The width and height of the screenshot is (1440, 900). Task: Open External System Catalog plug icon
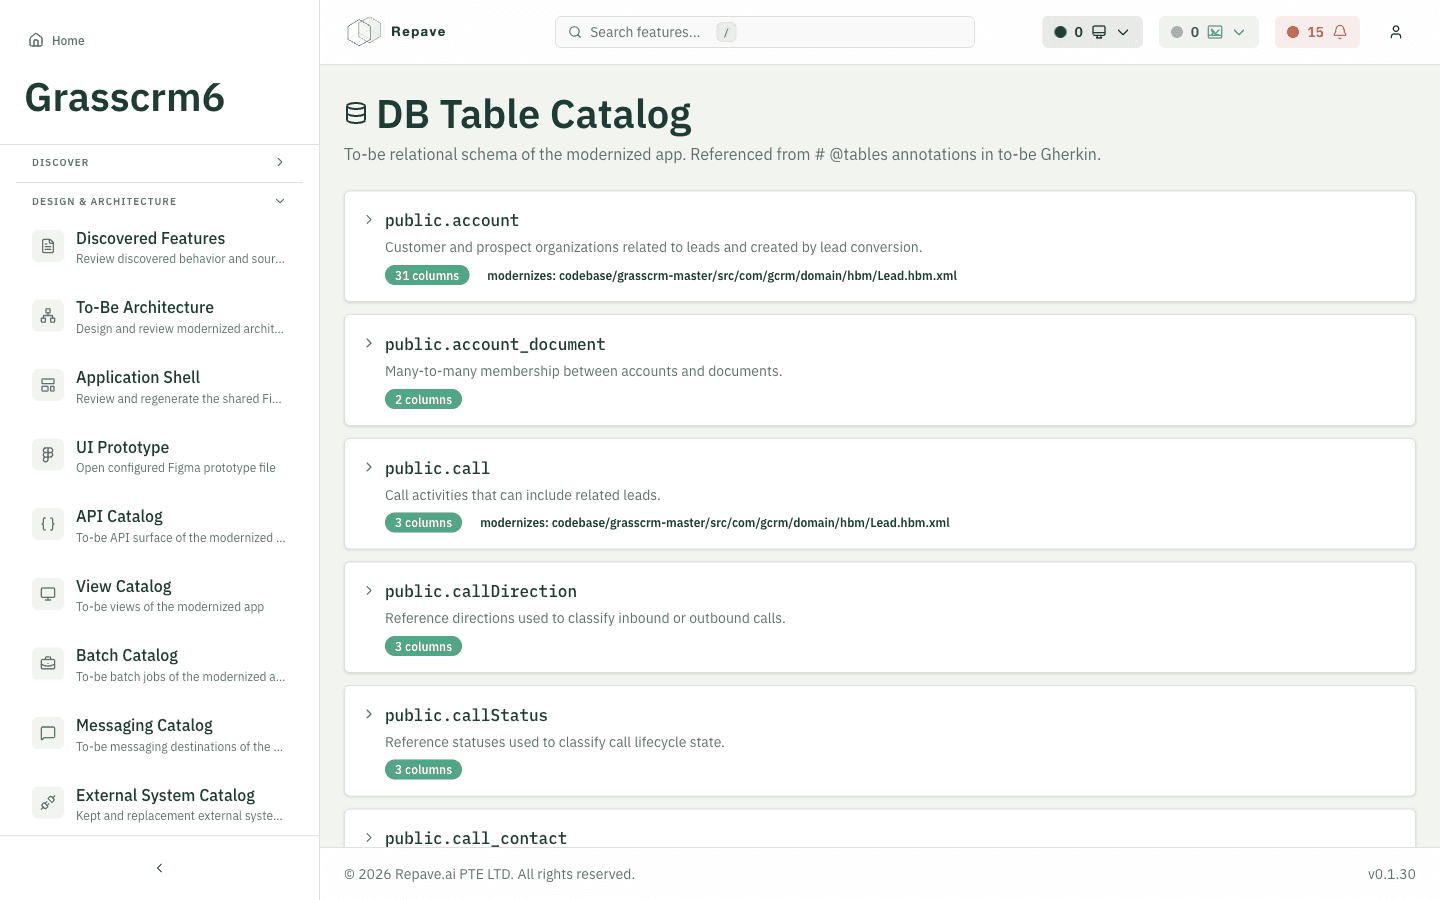(48, 802)
